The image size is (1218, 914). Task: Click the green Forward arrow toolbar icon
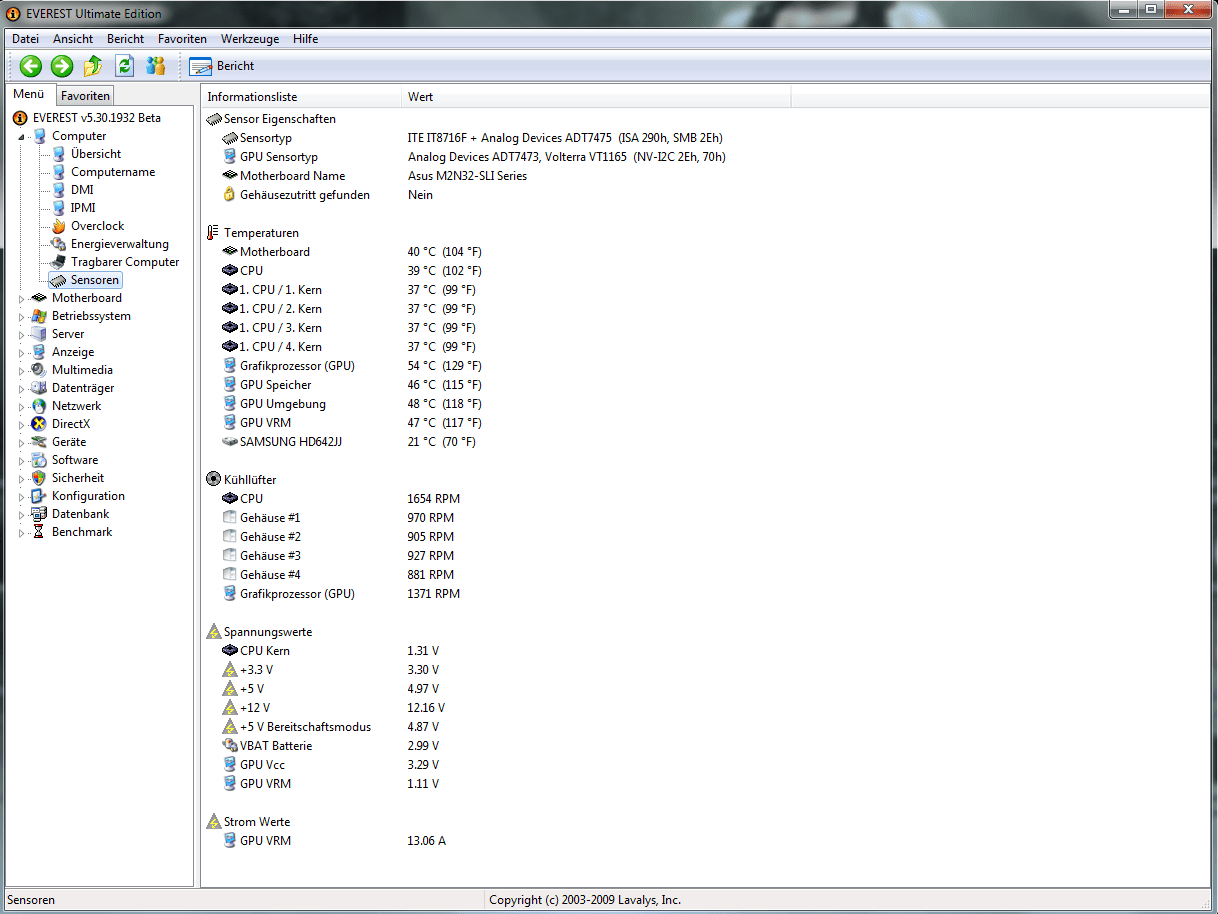(62, 66)
